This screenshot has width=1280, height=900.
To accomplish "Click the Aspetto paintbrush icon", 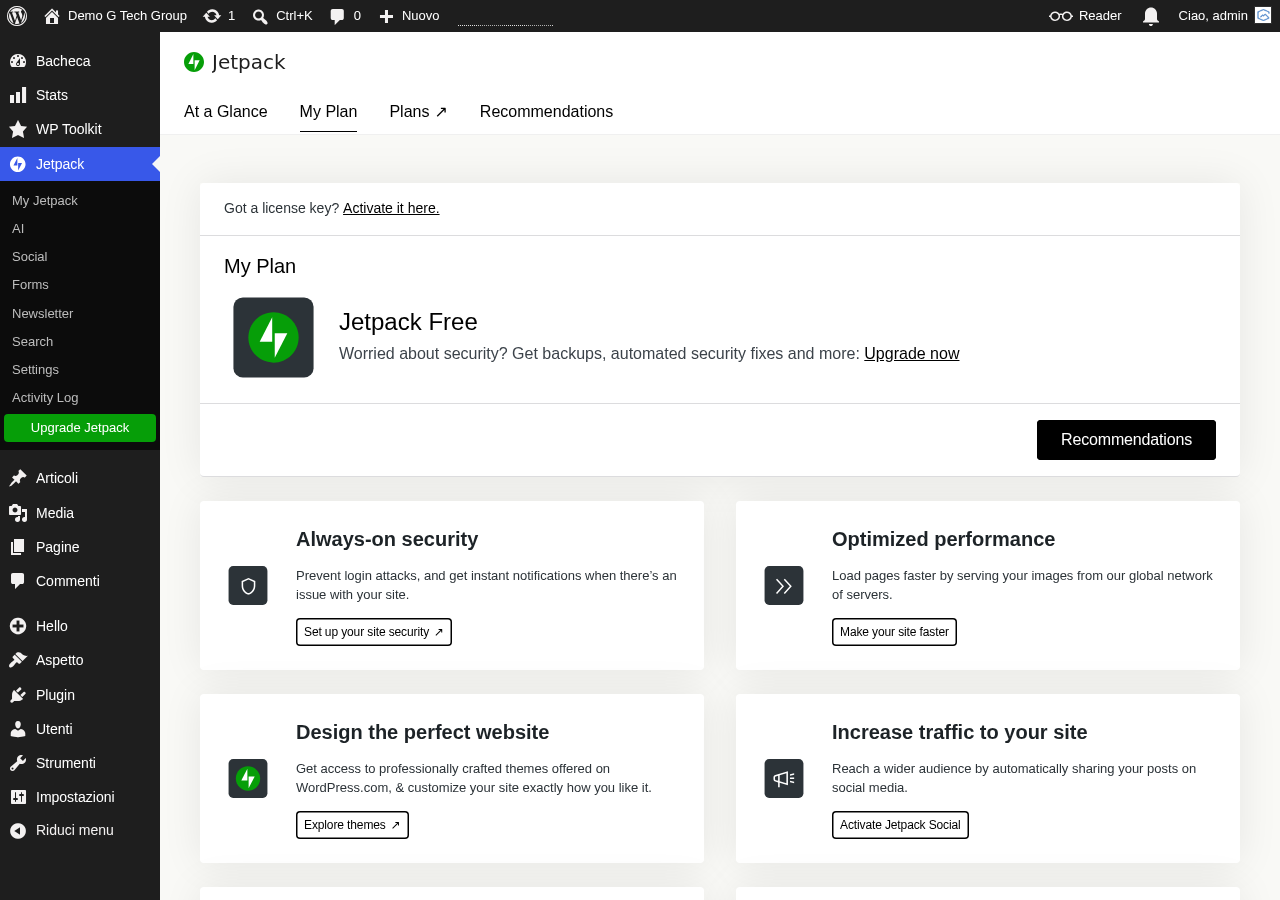I will (x=18, y=660).
